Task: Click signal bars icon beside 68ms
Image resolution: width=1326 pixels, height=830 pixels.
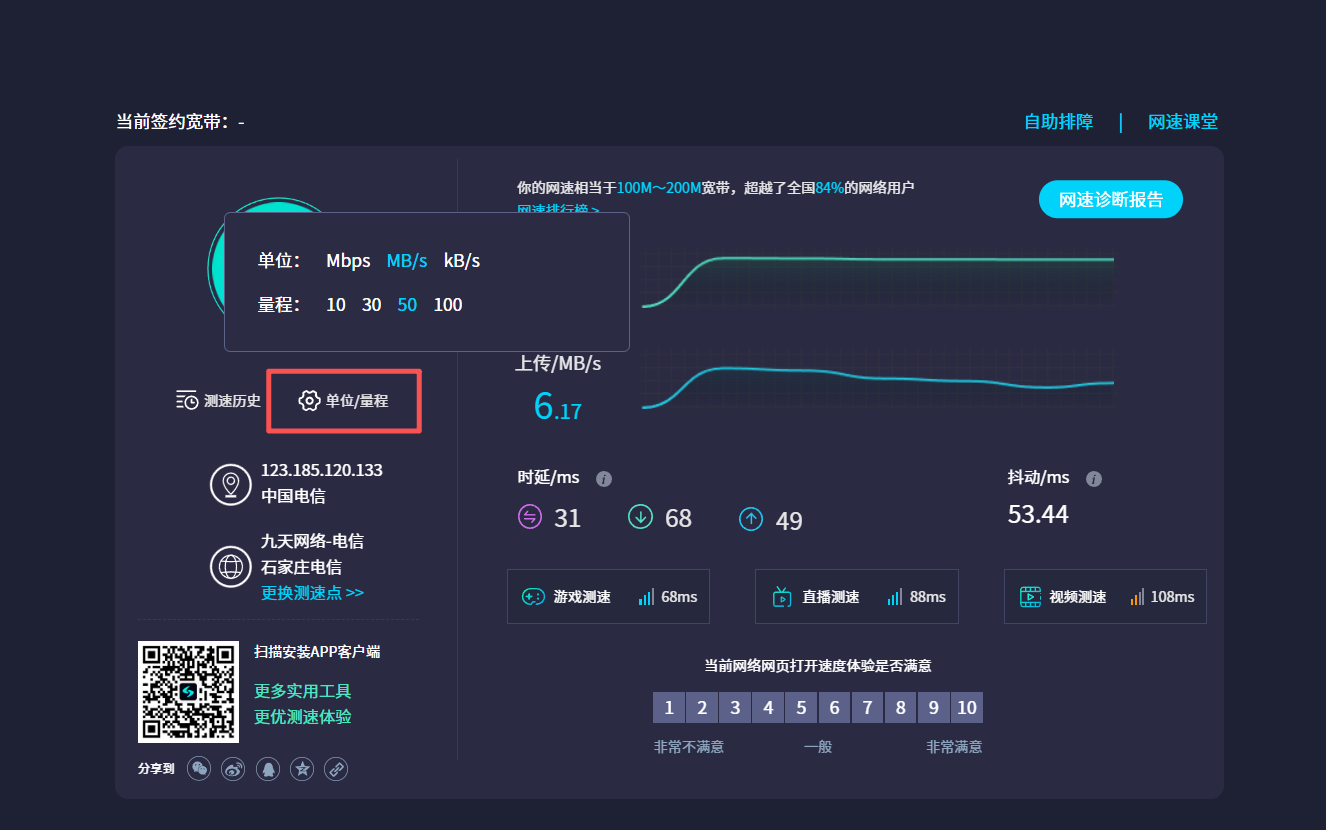Action: click(646, 597)
